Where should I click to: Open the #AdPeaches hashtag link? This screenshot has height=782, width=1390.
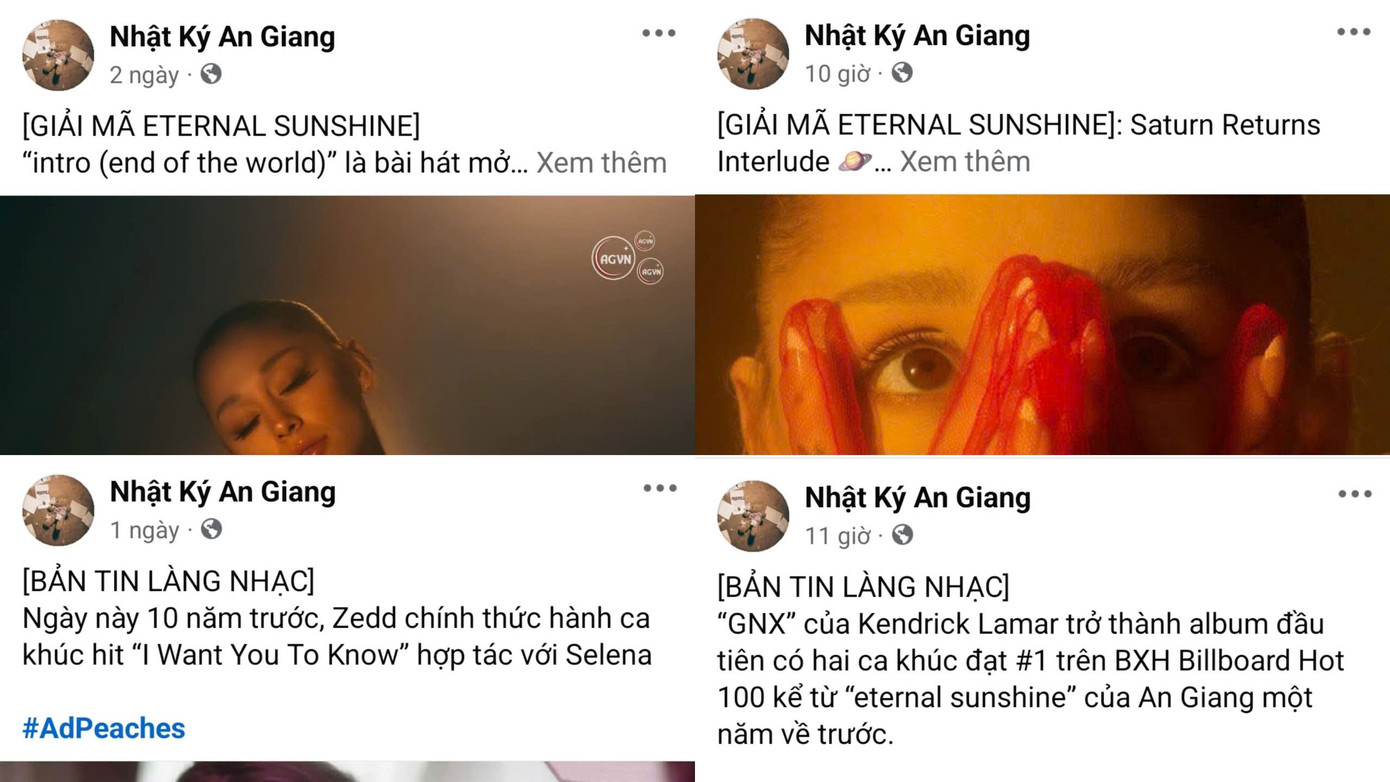point(104,728)
